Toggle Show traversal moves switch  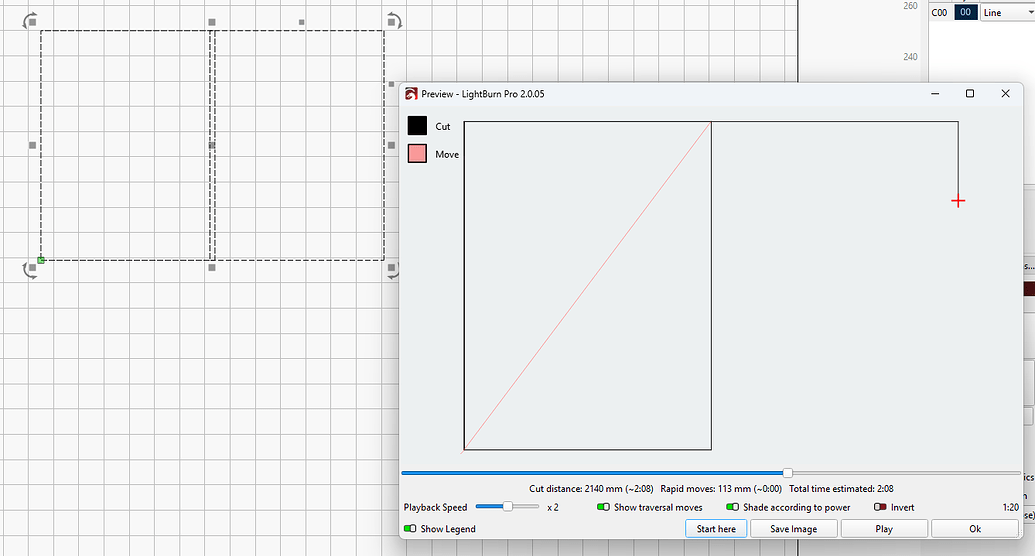(603, 507)
